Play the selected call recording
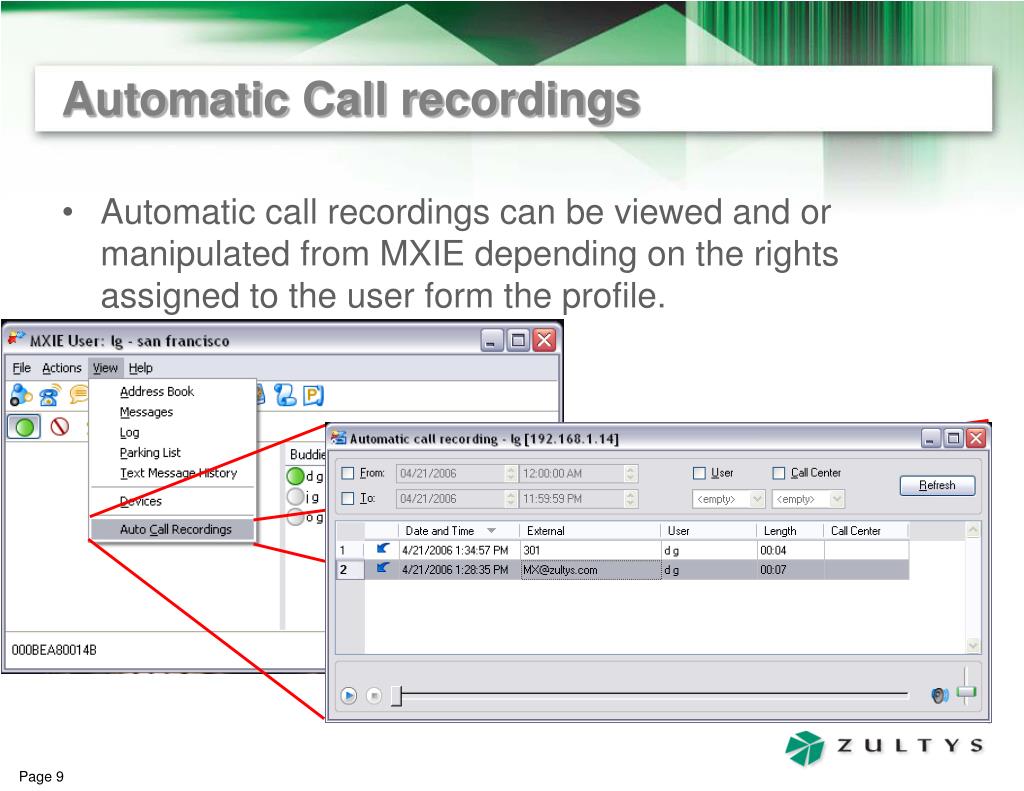Screen dimensions: 1024x791 click(349, 696)
